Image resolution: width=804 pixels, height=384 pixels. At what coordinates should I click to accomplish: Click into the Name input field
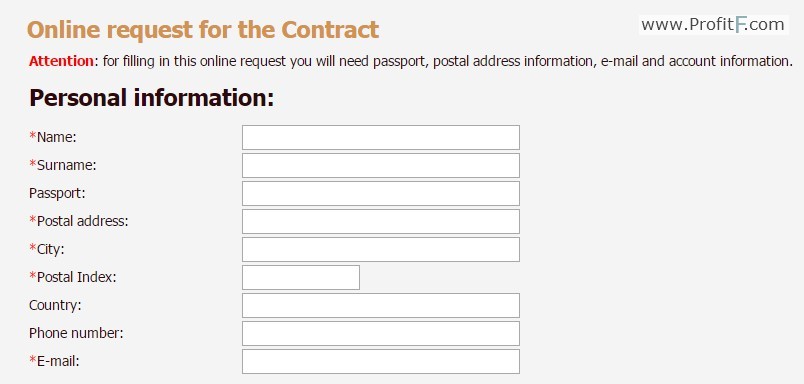click(x=380, y=137)
